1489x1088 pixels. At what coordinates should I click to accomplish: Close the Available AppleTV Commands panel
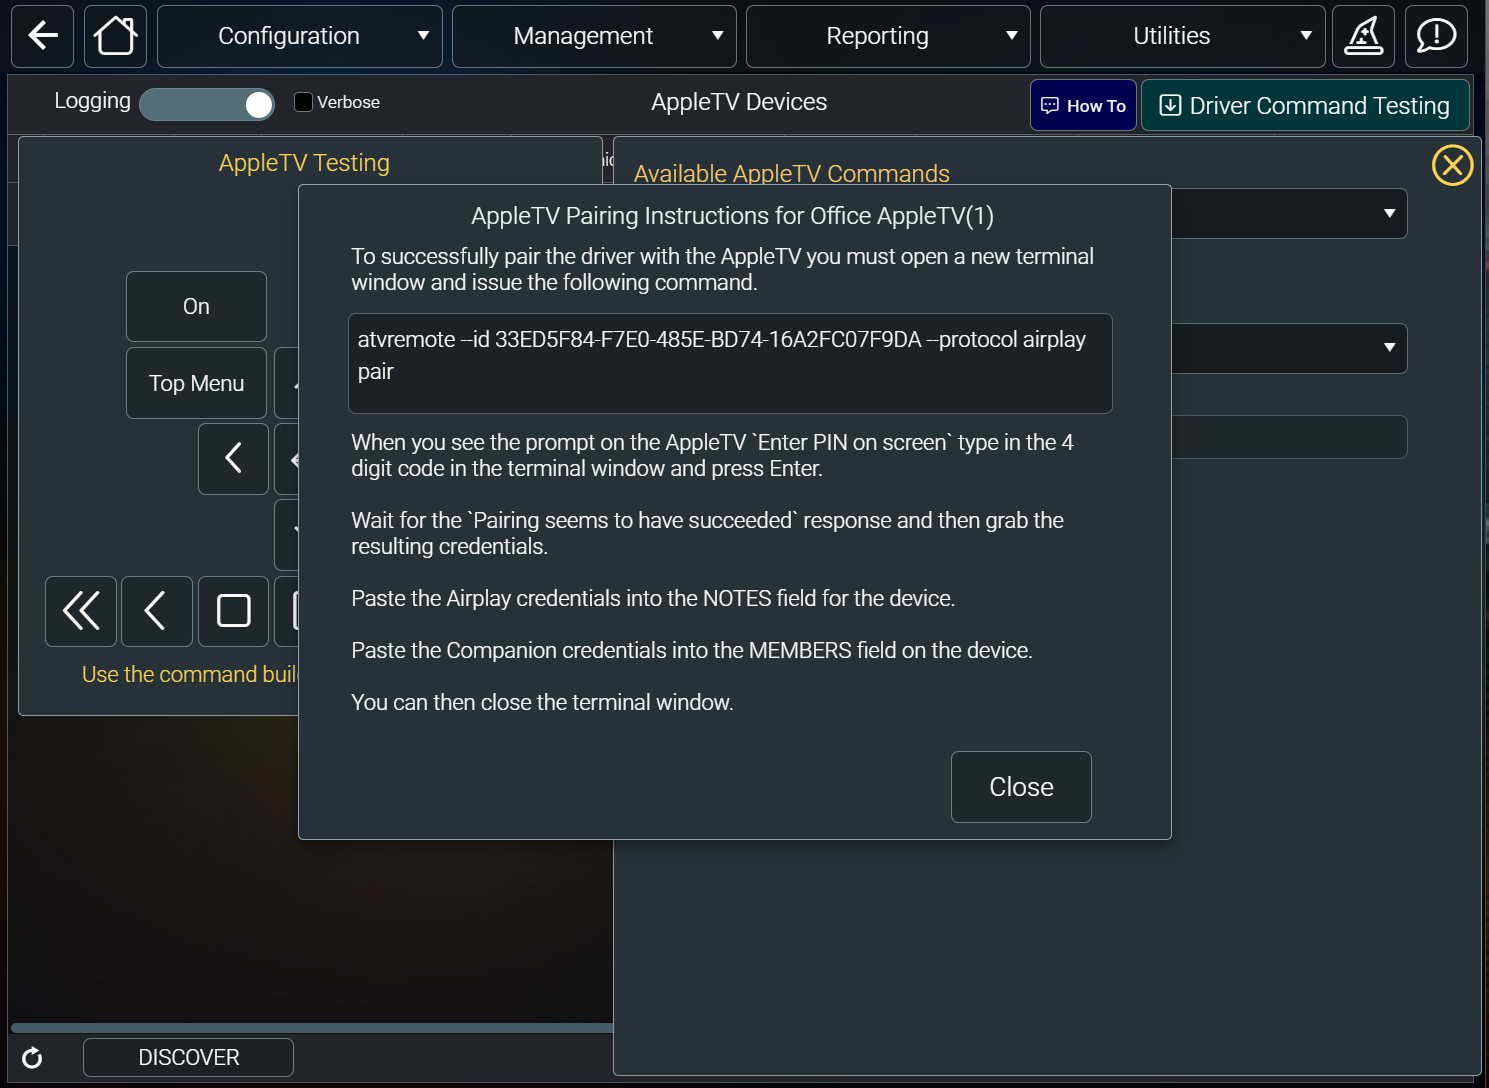tap(1452, 165)
